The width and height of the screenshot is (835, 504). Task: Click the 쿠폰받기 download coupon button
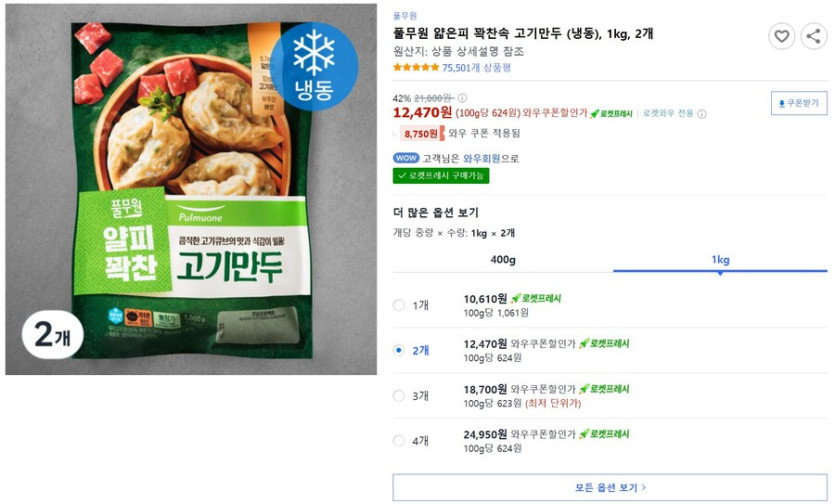(x=798, y=103)
